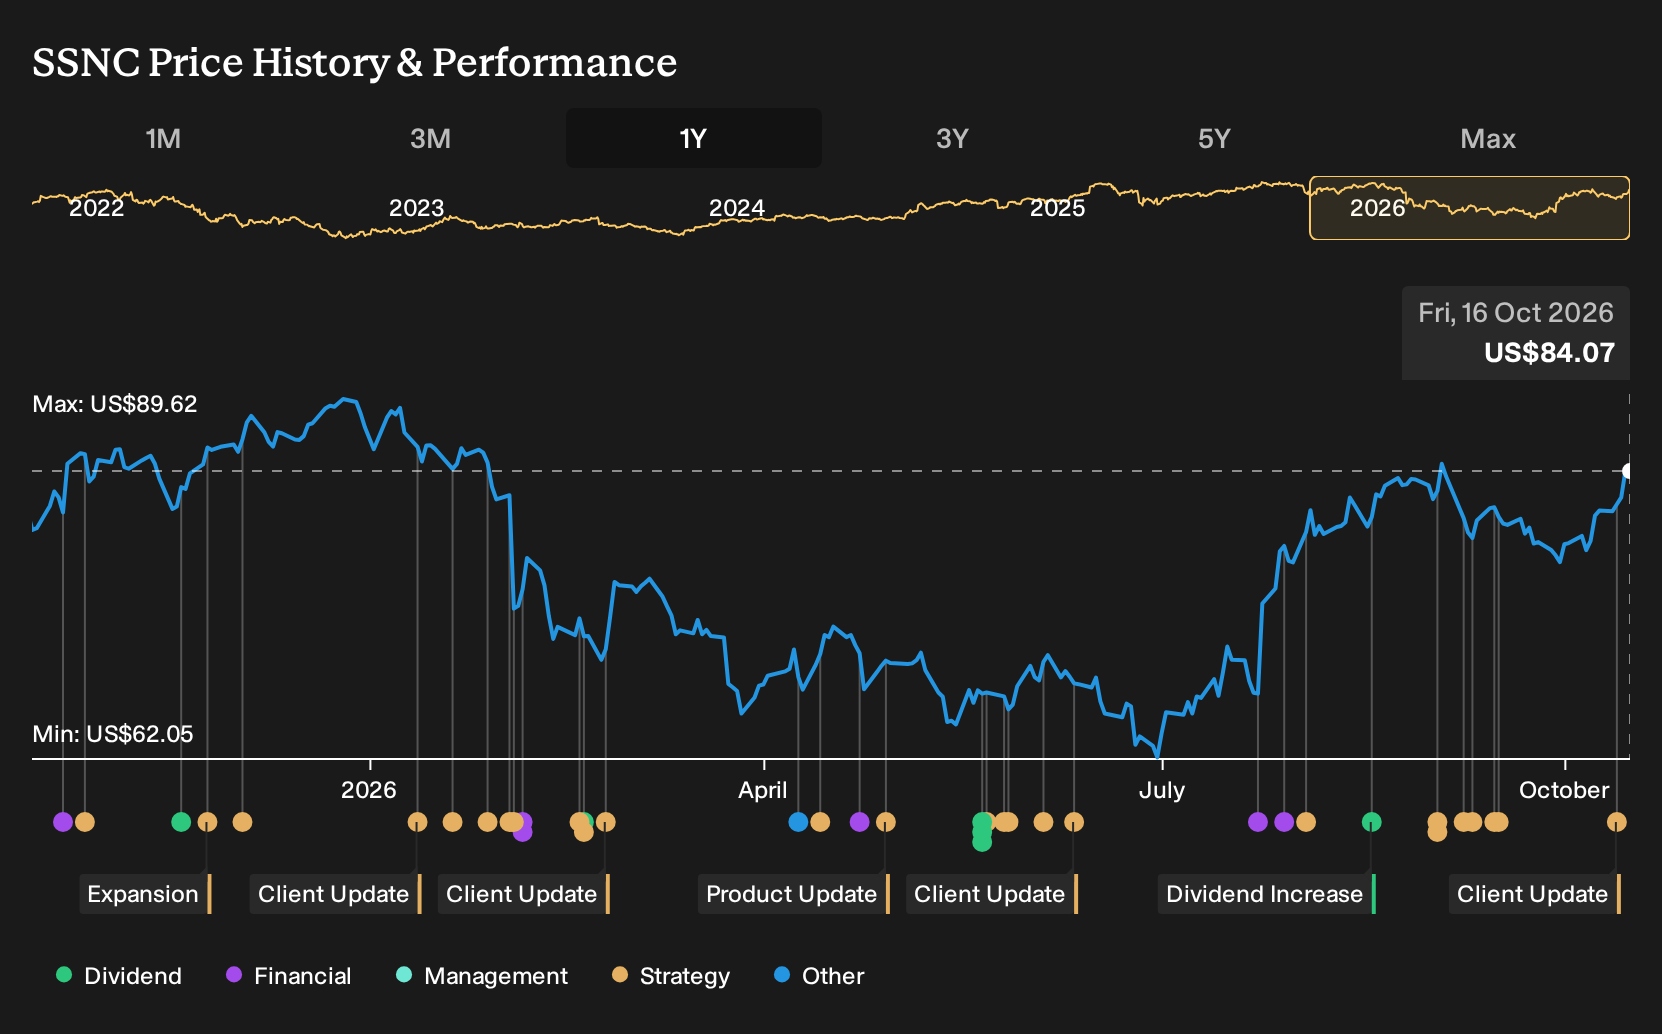The width and height of the screenshot is (1662, 1034).
Task: Click the July axis label
Action: [x=1162, y=790]
